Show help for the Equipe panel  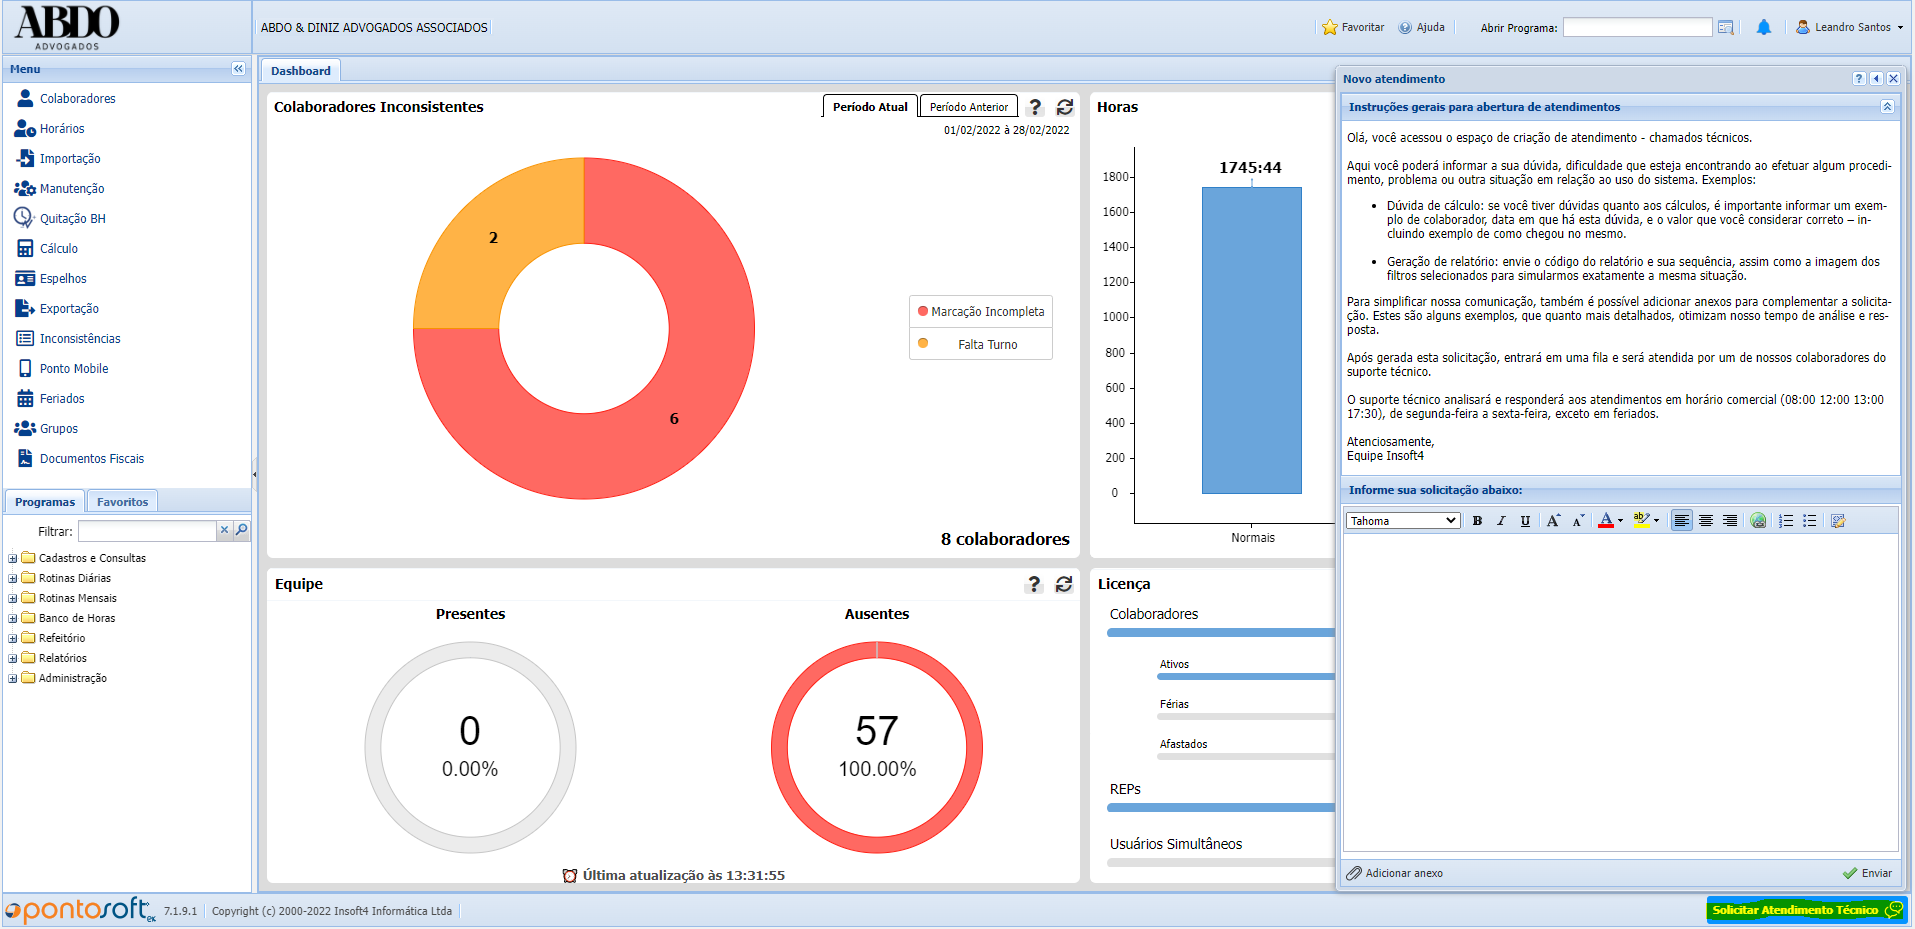1034,584
